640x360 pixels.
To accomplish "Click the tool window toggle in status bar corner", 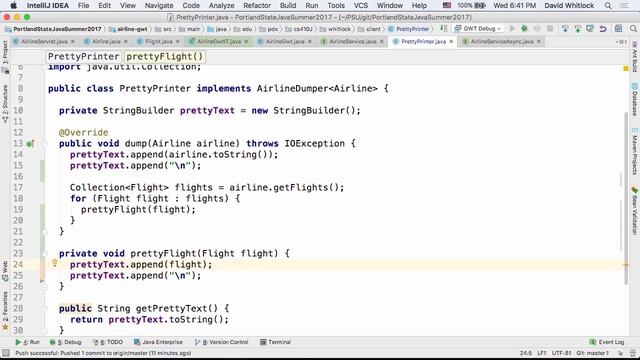I will [x=6, y=353].
